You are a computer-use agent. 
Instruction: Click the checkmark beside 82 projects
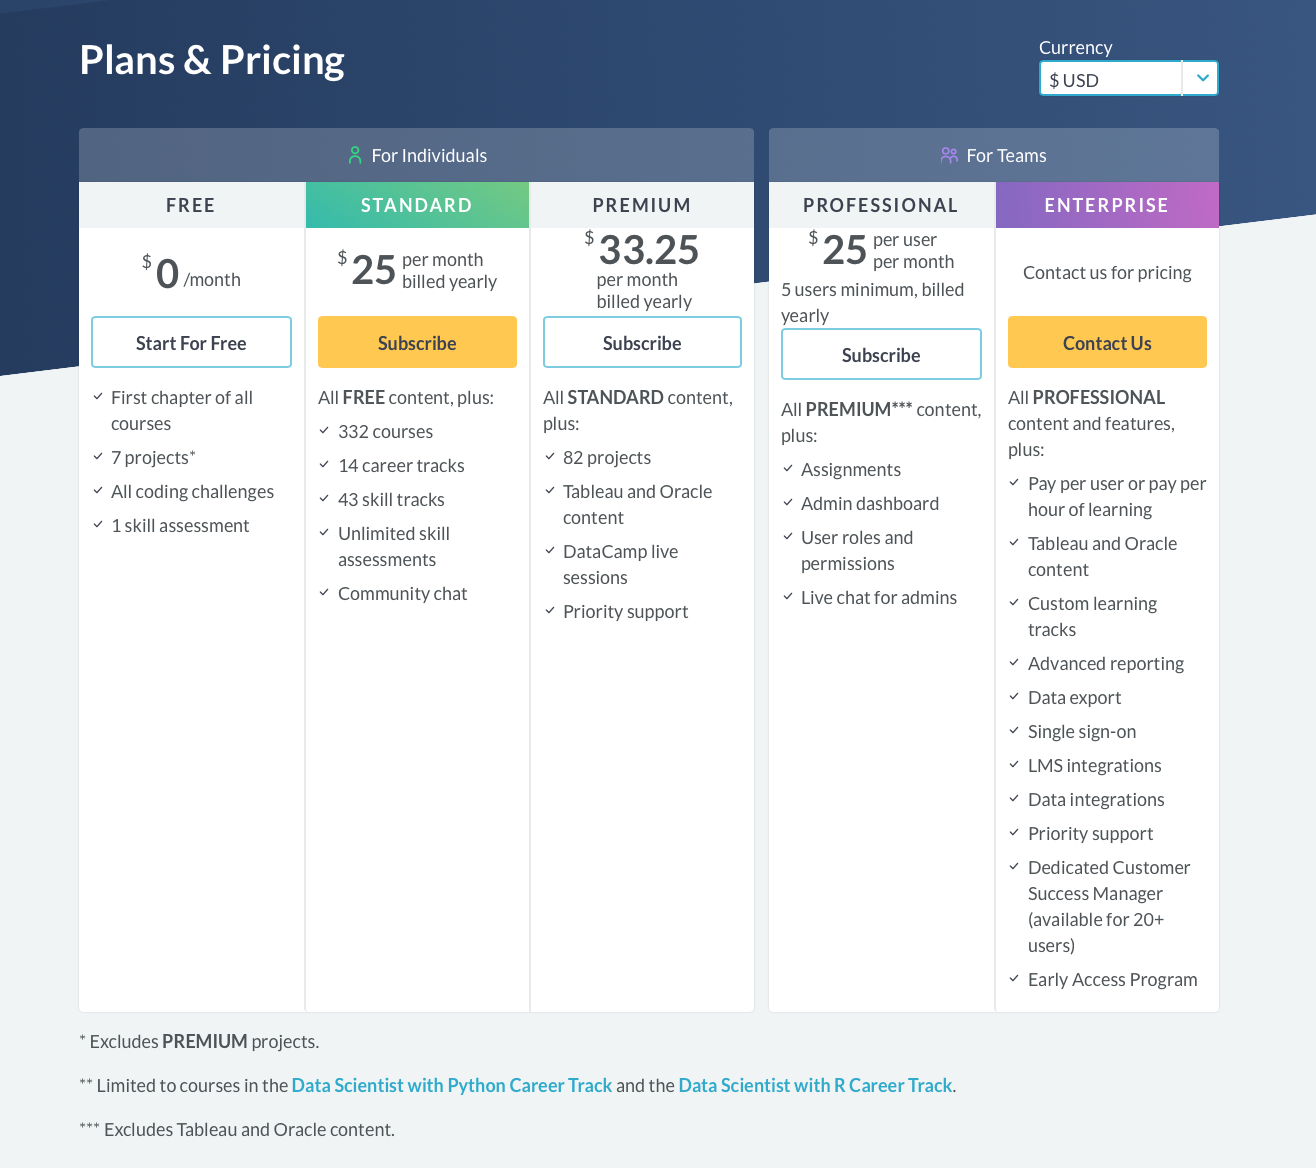(x=550, y=457)
